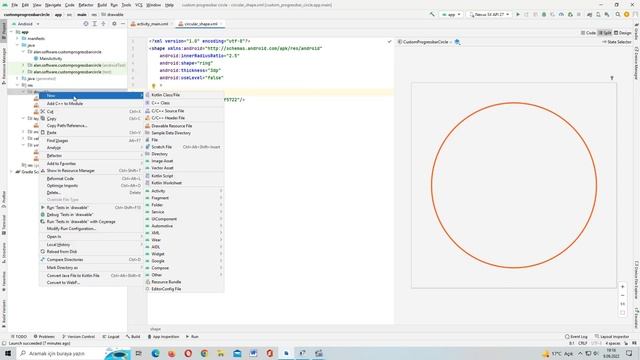Open the Android view selector dropdown

(25, 24)
